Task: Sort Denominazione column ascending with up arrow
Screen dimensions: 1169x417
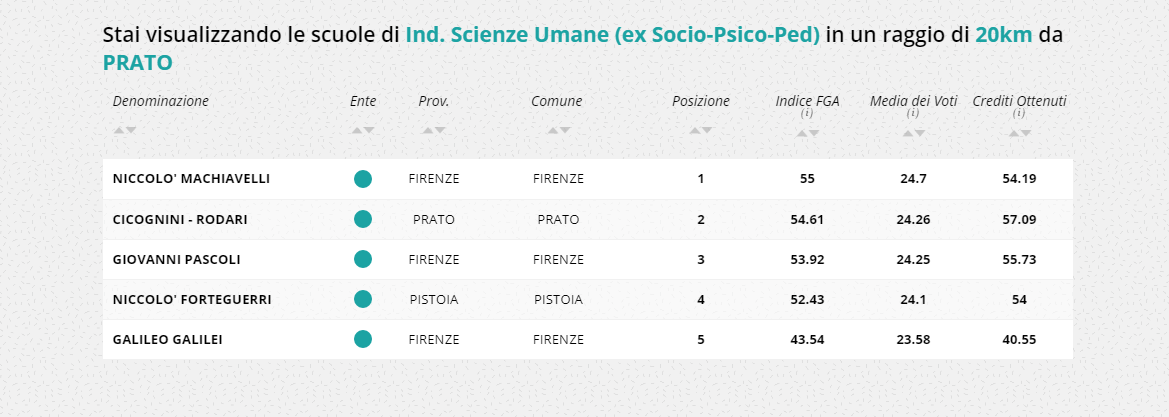Action: 119,130
